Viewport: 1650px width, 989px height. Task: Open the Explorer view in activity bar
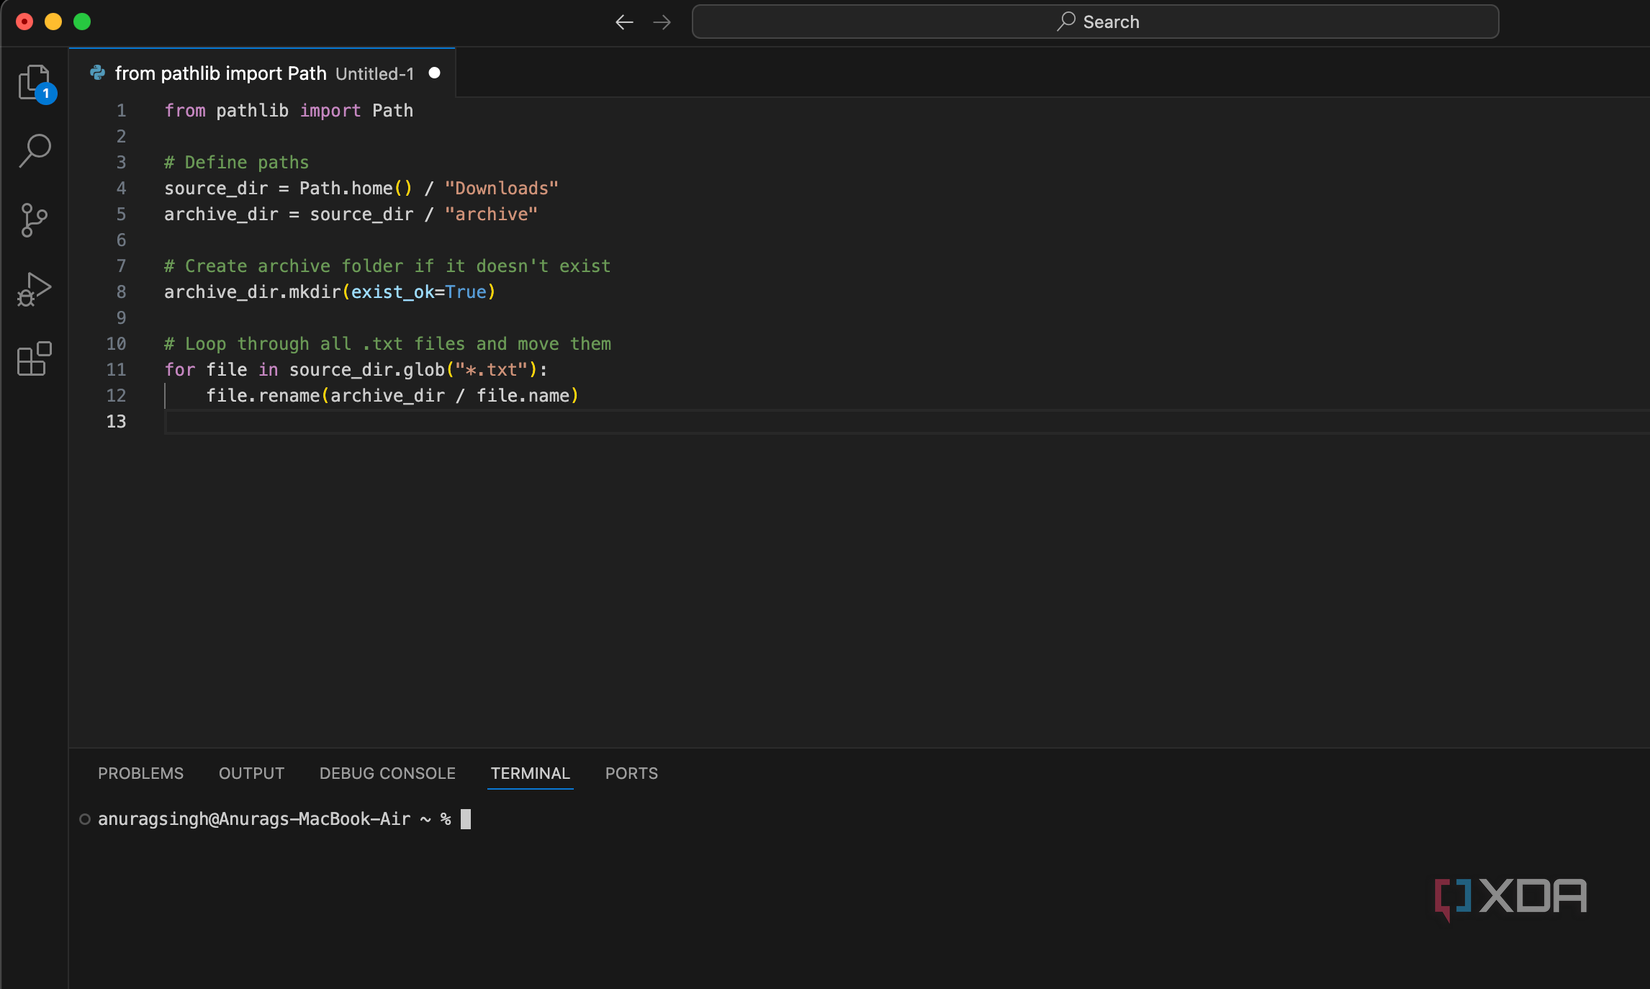(34, 82)
